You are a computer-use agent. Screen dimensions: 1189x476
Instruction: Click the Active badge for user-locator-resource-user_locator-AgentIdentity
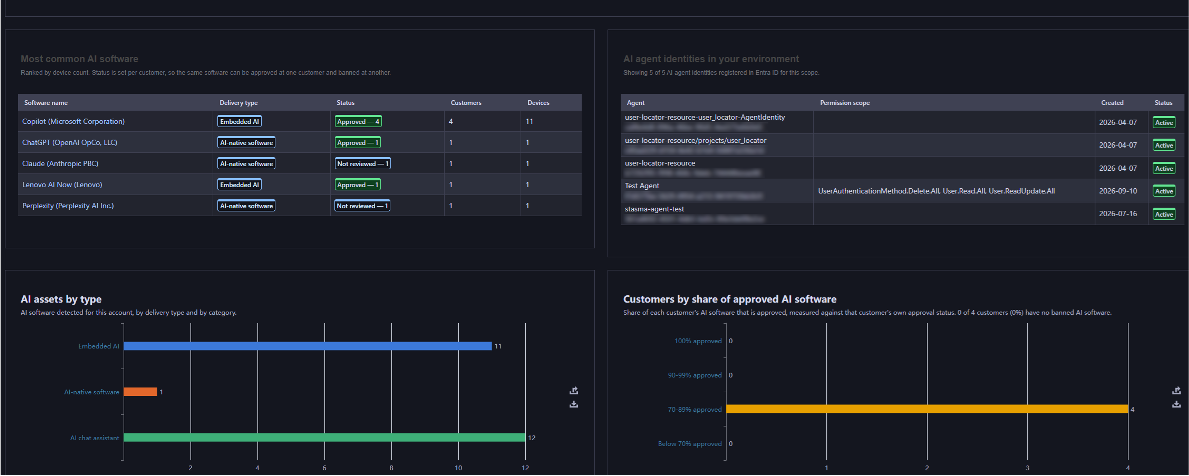(x=1164, y=122)
